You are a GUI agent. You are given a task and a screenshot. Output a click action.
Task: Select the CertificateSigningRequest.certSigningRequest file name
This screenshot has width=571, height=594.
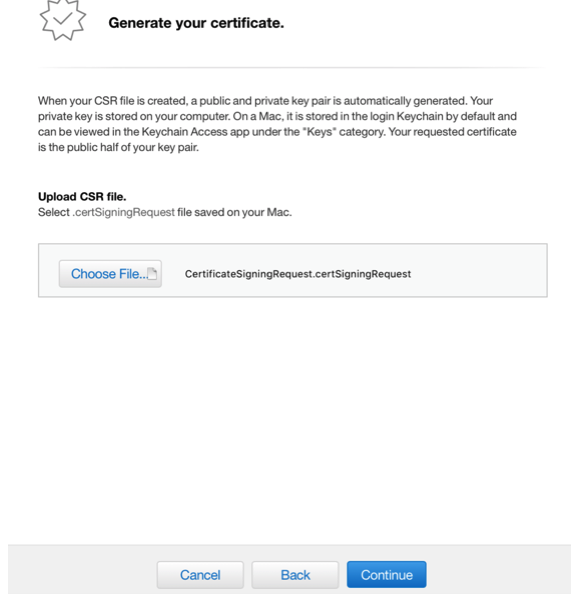(298, 274)
